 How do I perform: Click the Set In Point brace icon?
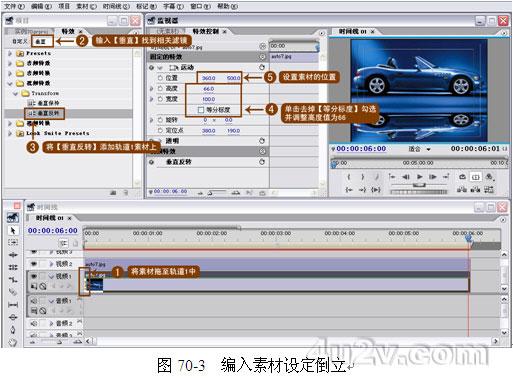click(x=349, y=177)
